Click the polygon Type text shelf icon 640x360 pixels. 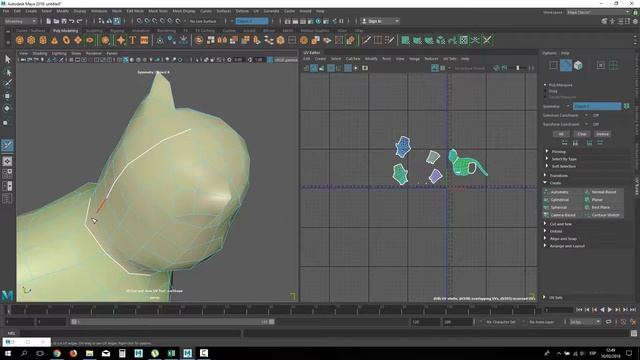133,40
